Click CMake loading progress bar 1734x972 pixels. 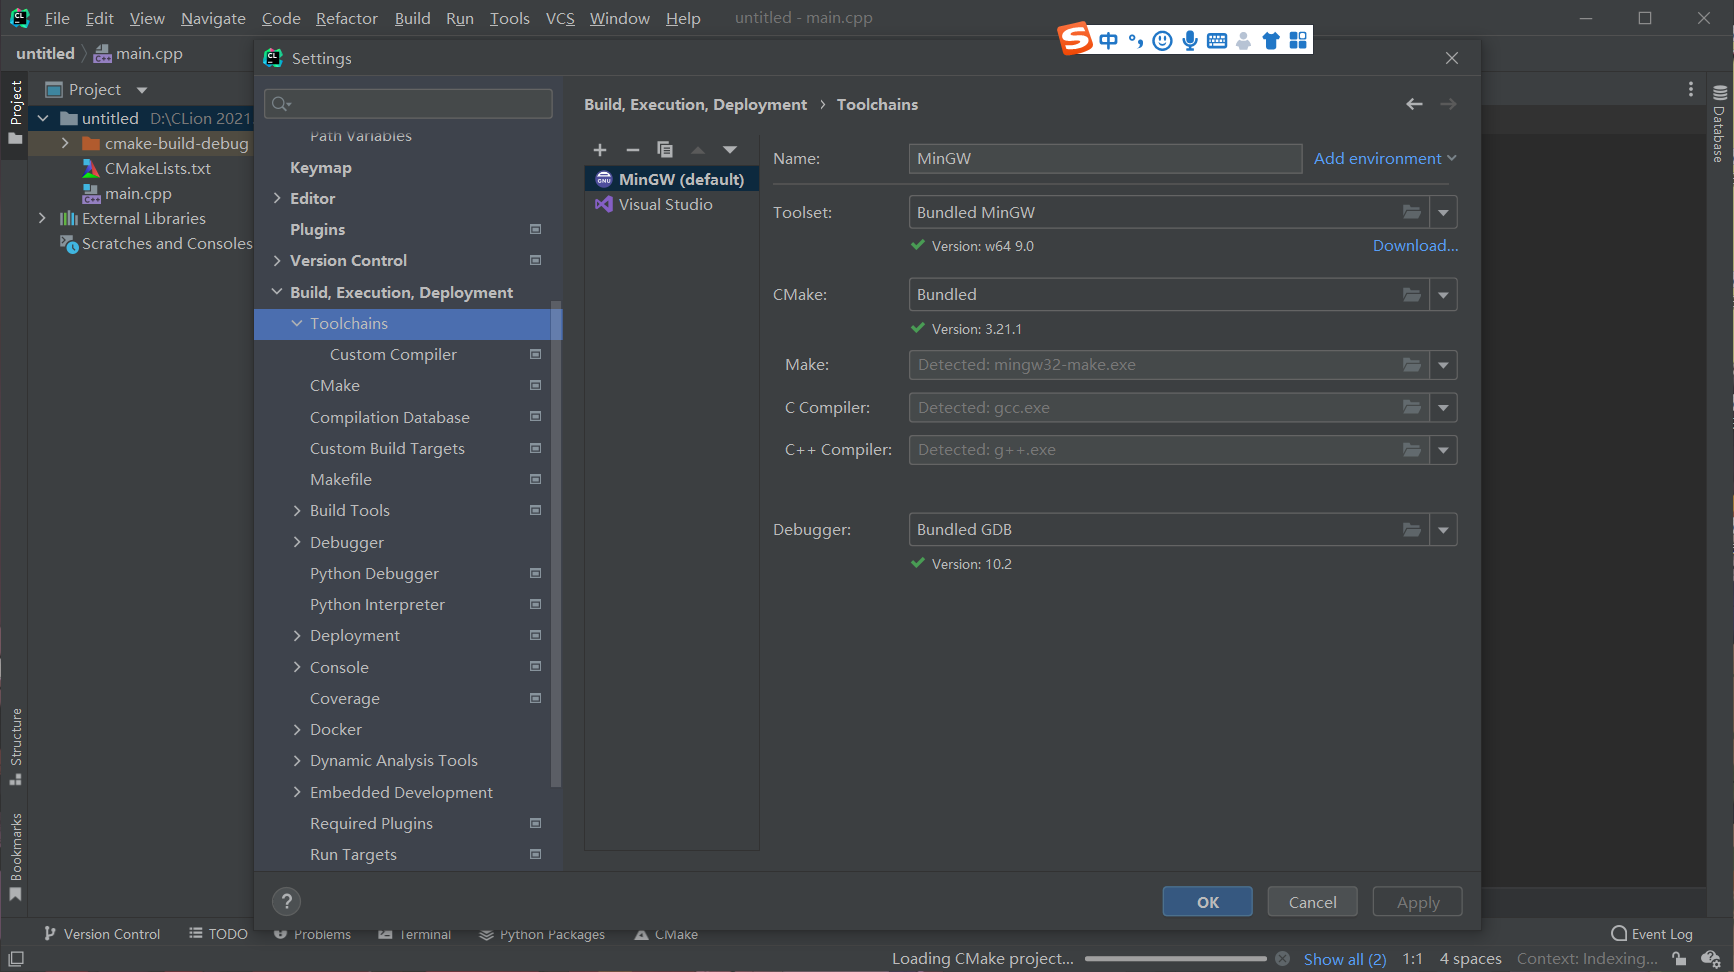[x=1176, y=959]
